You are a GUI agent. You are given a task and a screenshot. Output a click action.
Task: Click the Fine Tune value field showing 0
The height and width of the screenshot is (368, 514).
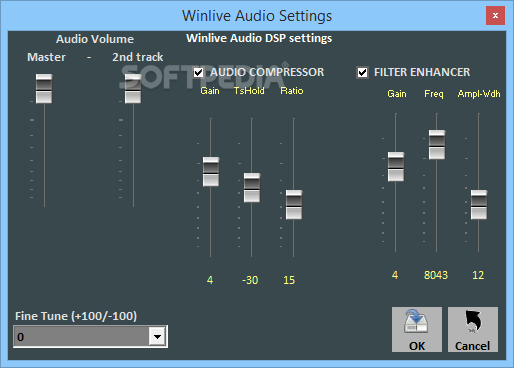click(x=82, y=337)
